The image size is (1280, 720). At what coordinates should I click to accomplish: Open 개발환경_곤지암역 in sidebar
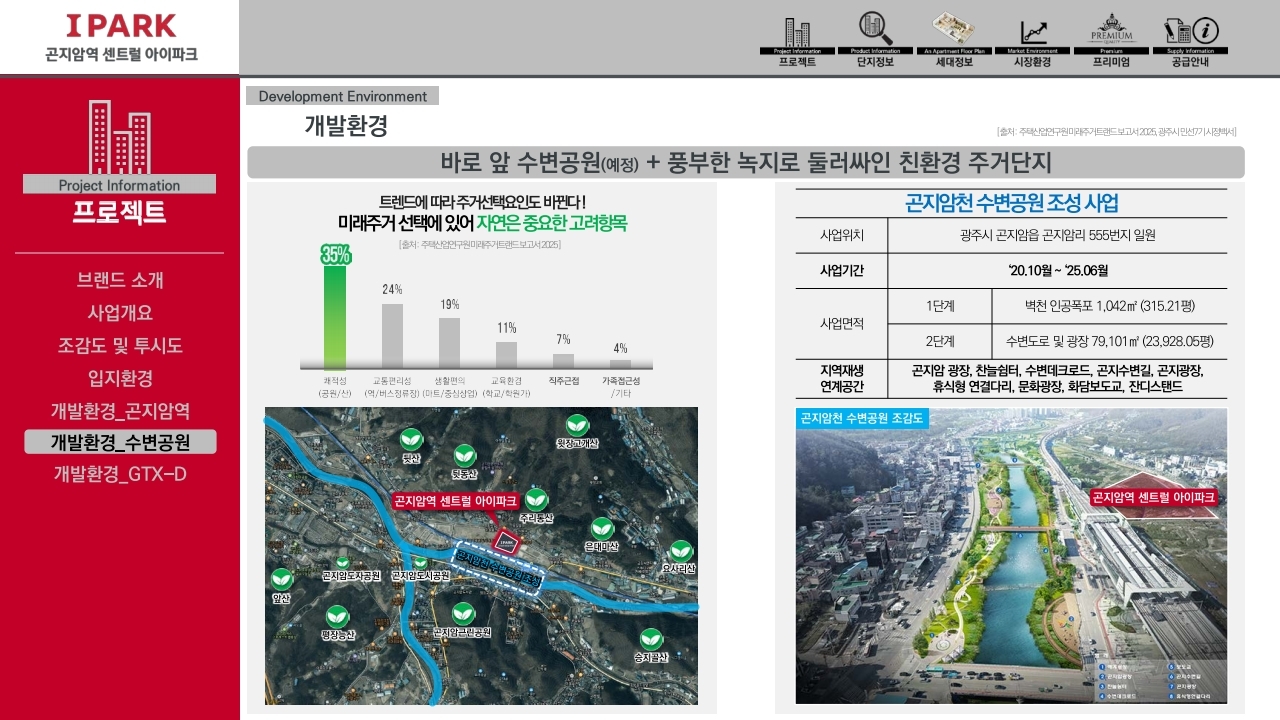(x=120, y=411)
